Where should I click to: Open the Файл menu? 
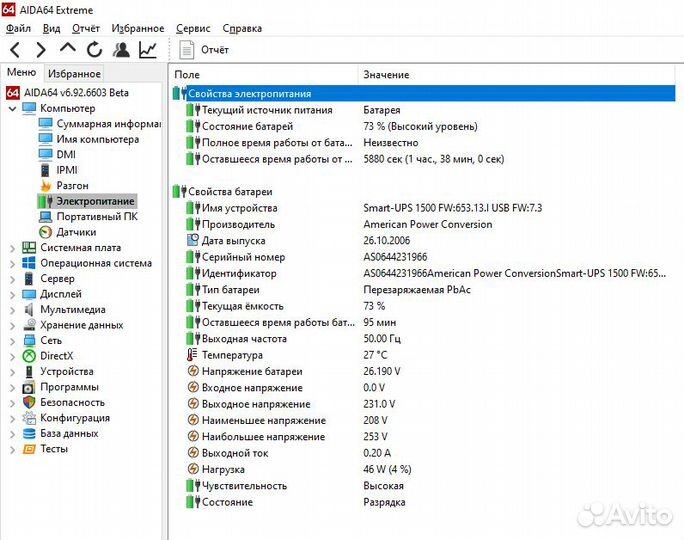(18, 28)
